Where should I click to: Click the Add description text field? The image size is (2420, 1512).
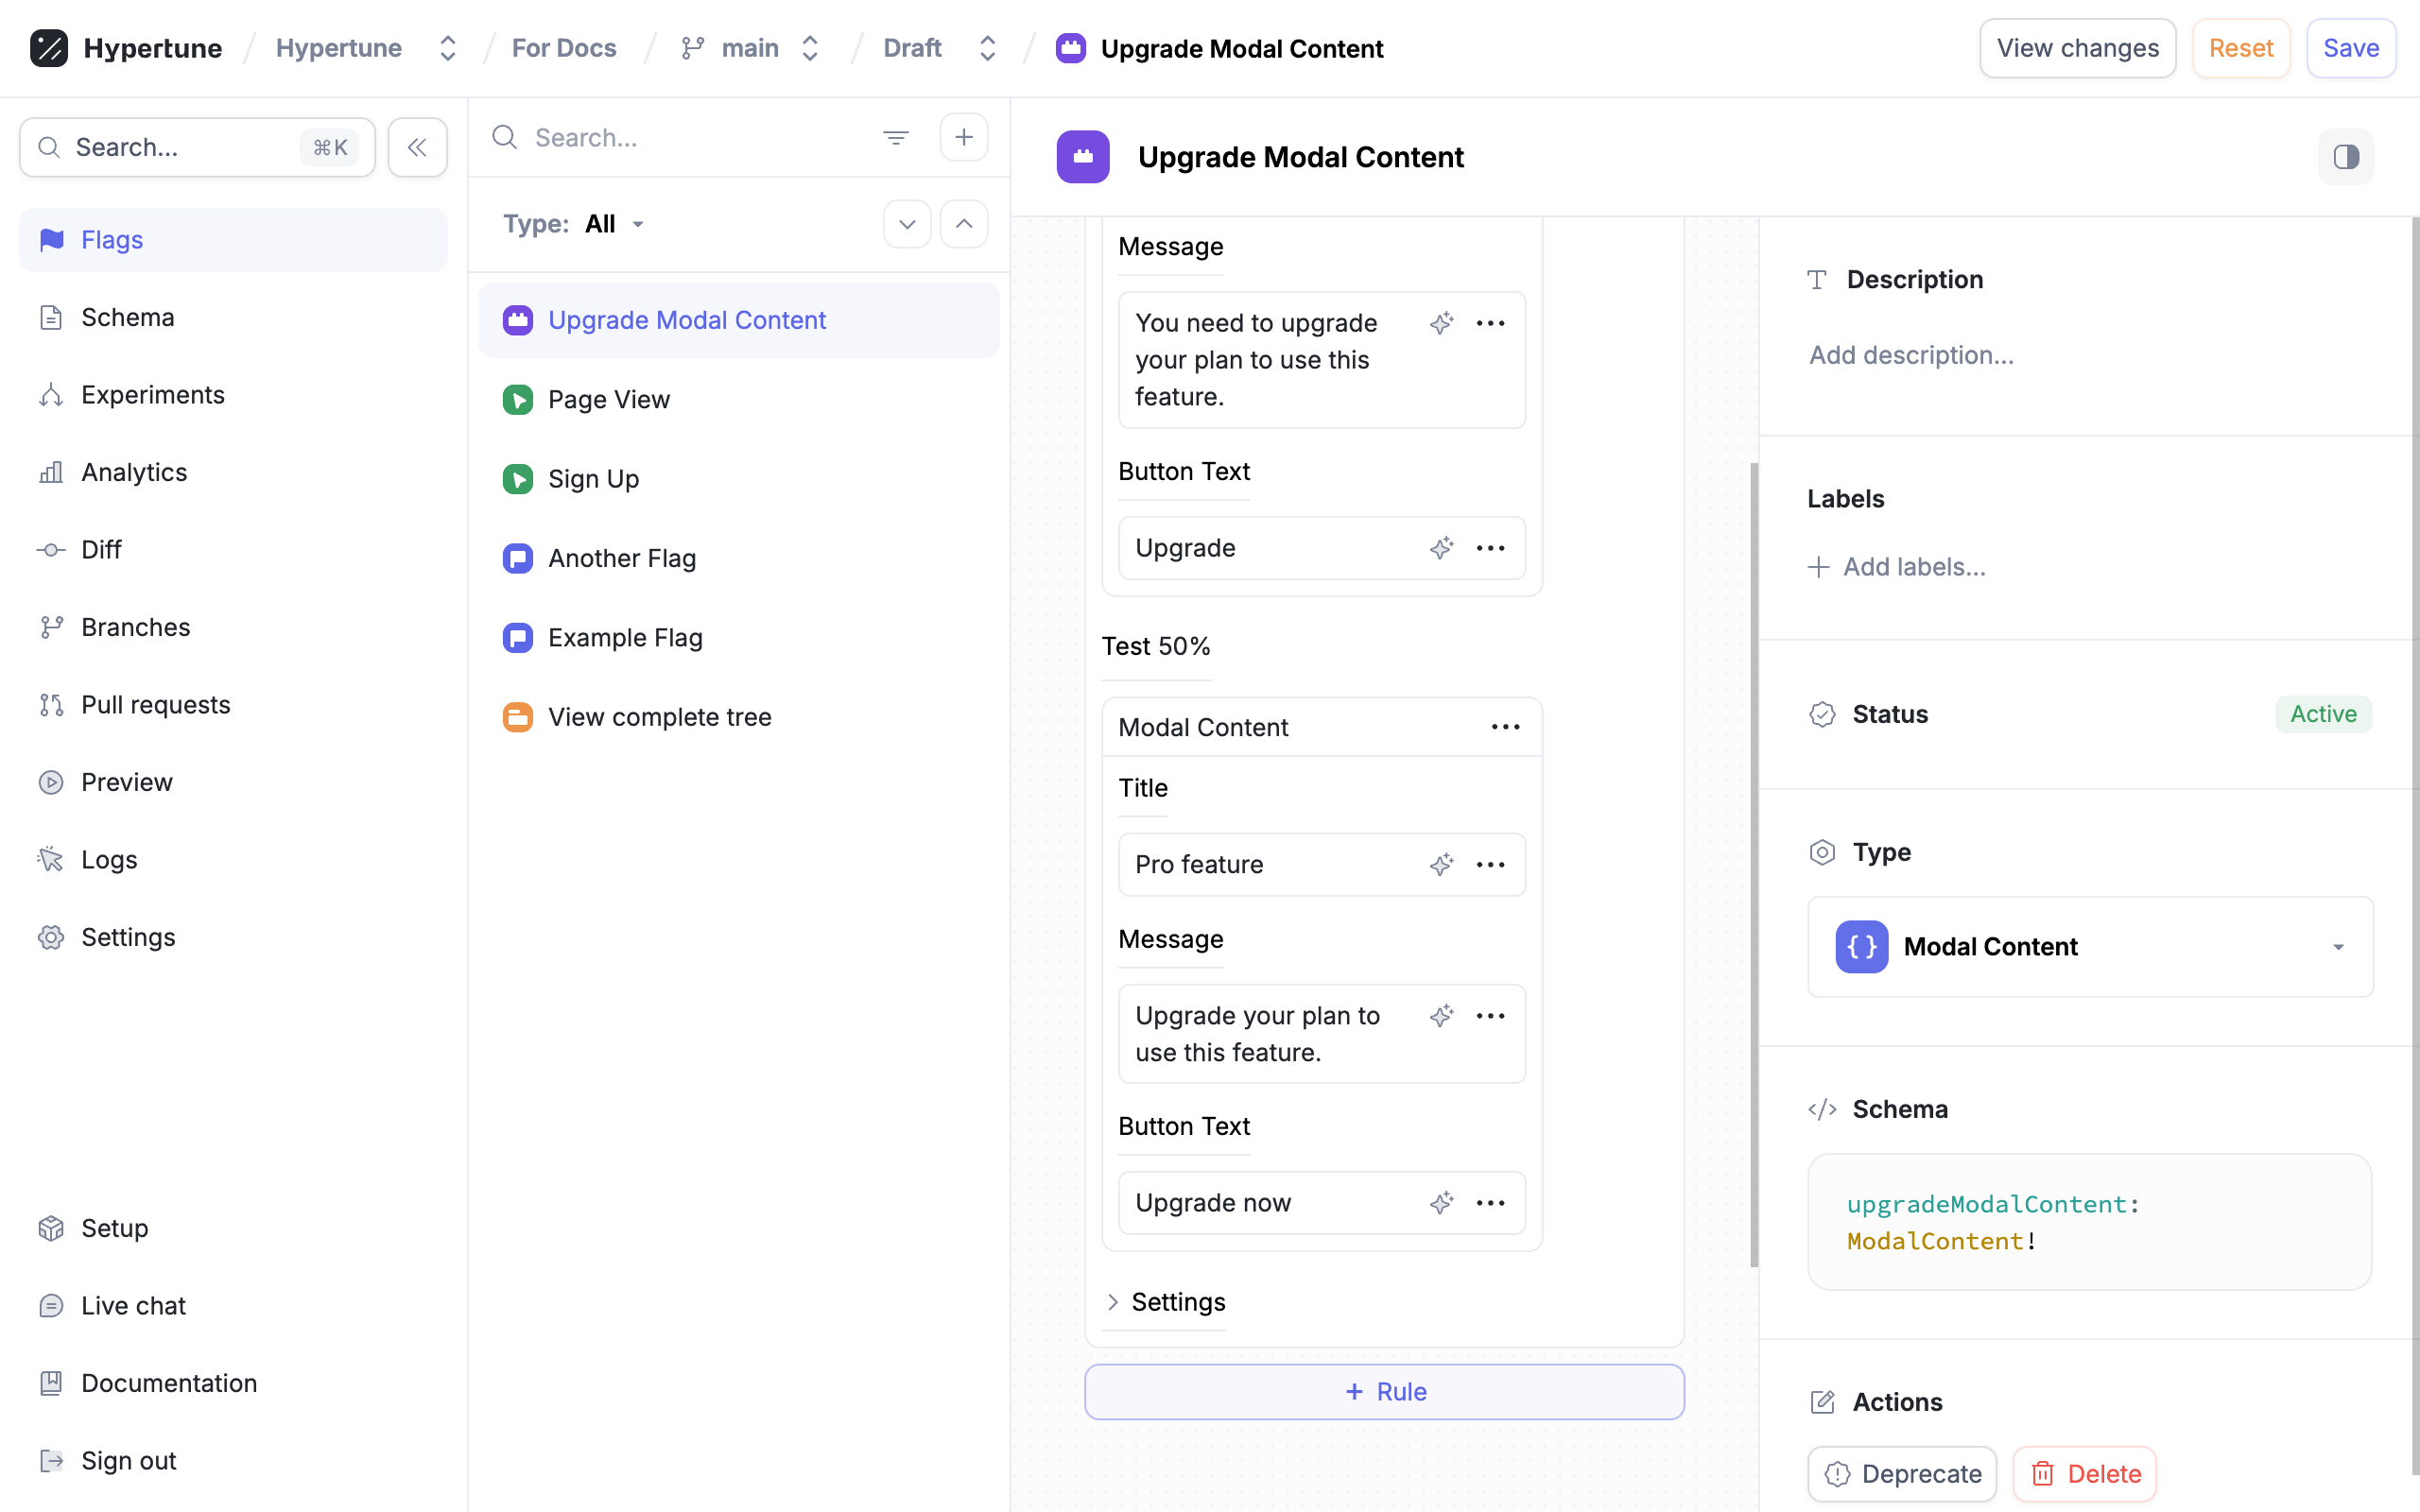[1911, 355]
